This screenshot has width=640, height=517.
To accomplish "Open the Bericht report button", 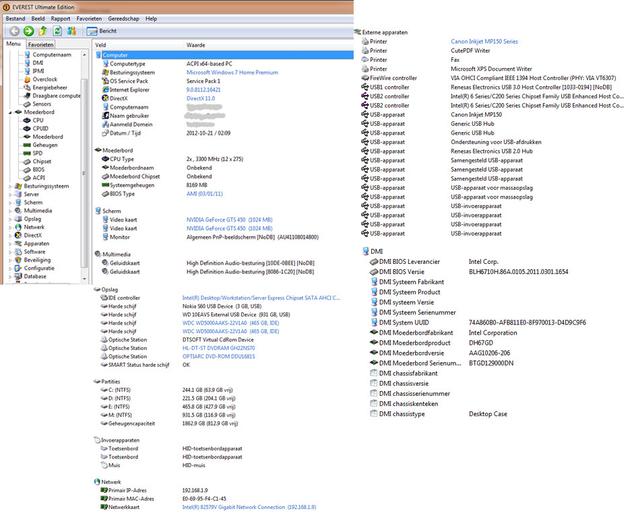I will click(x=103, y=32).
